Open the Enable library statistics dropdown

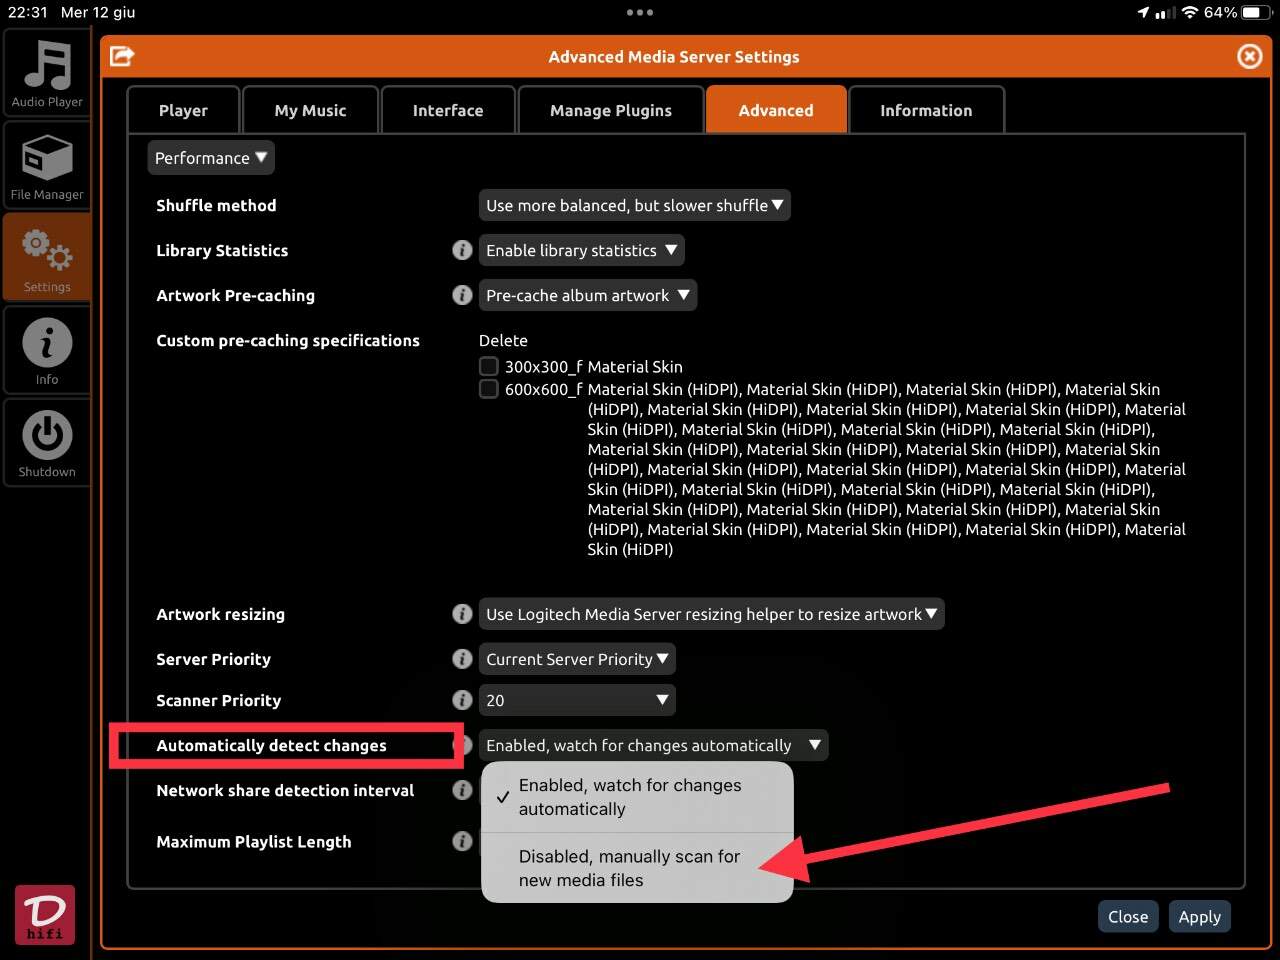coord(581,250)
